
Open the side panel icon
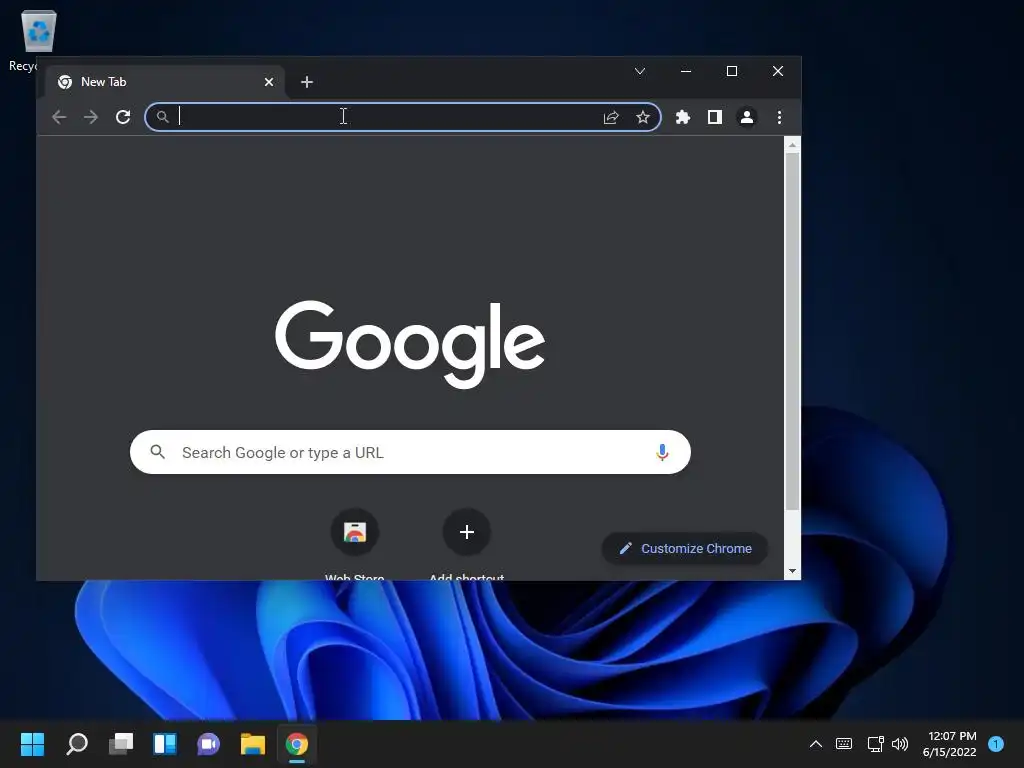(714, 117)
